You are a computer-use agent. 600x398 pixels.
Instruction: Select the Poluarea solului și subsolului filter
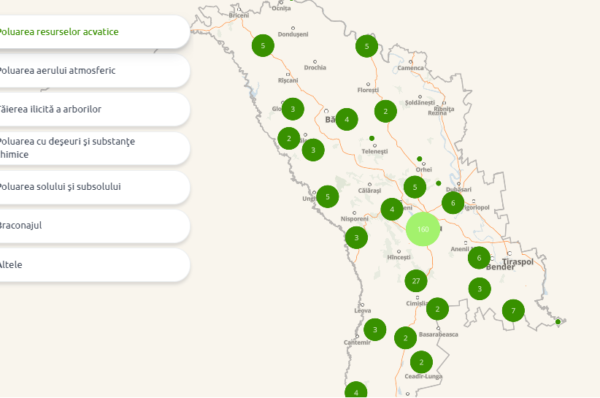[94, 187]
